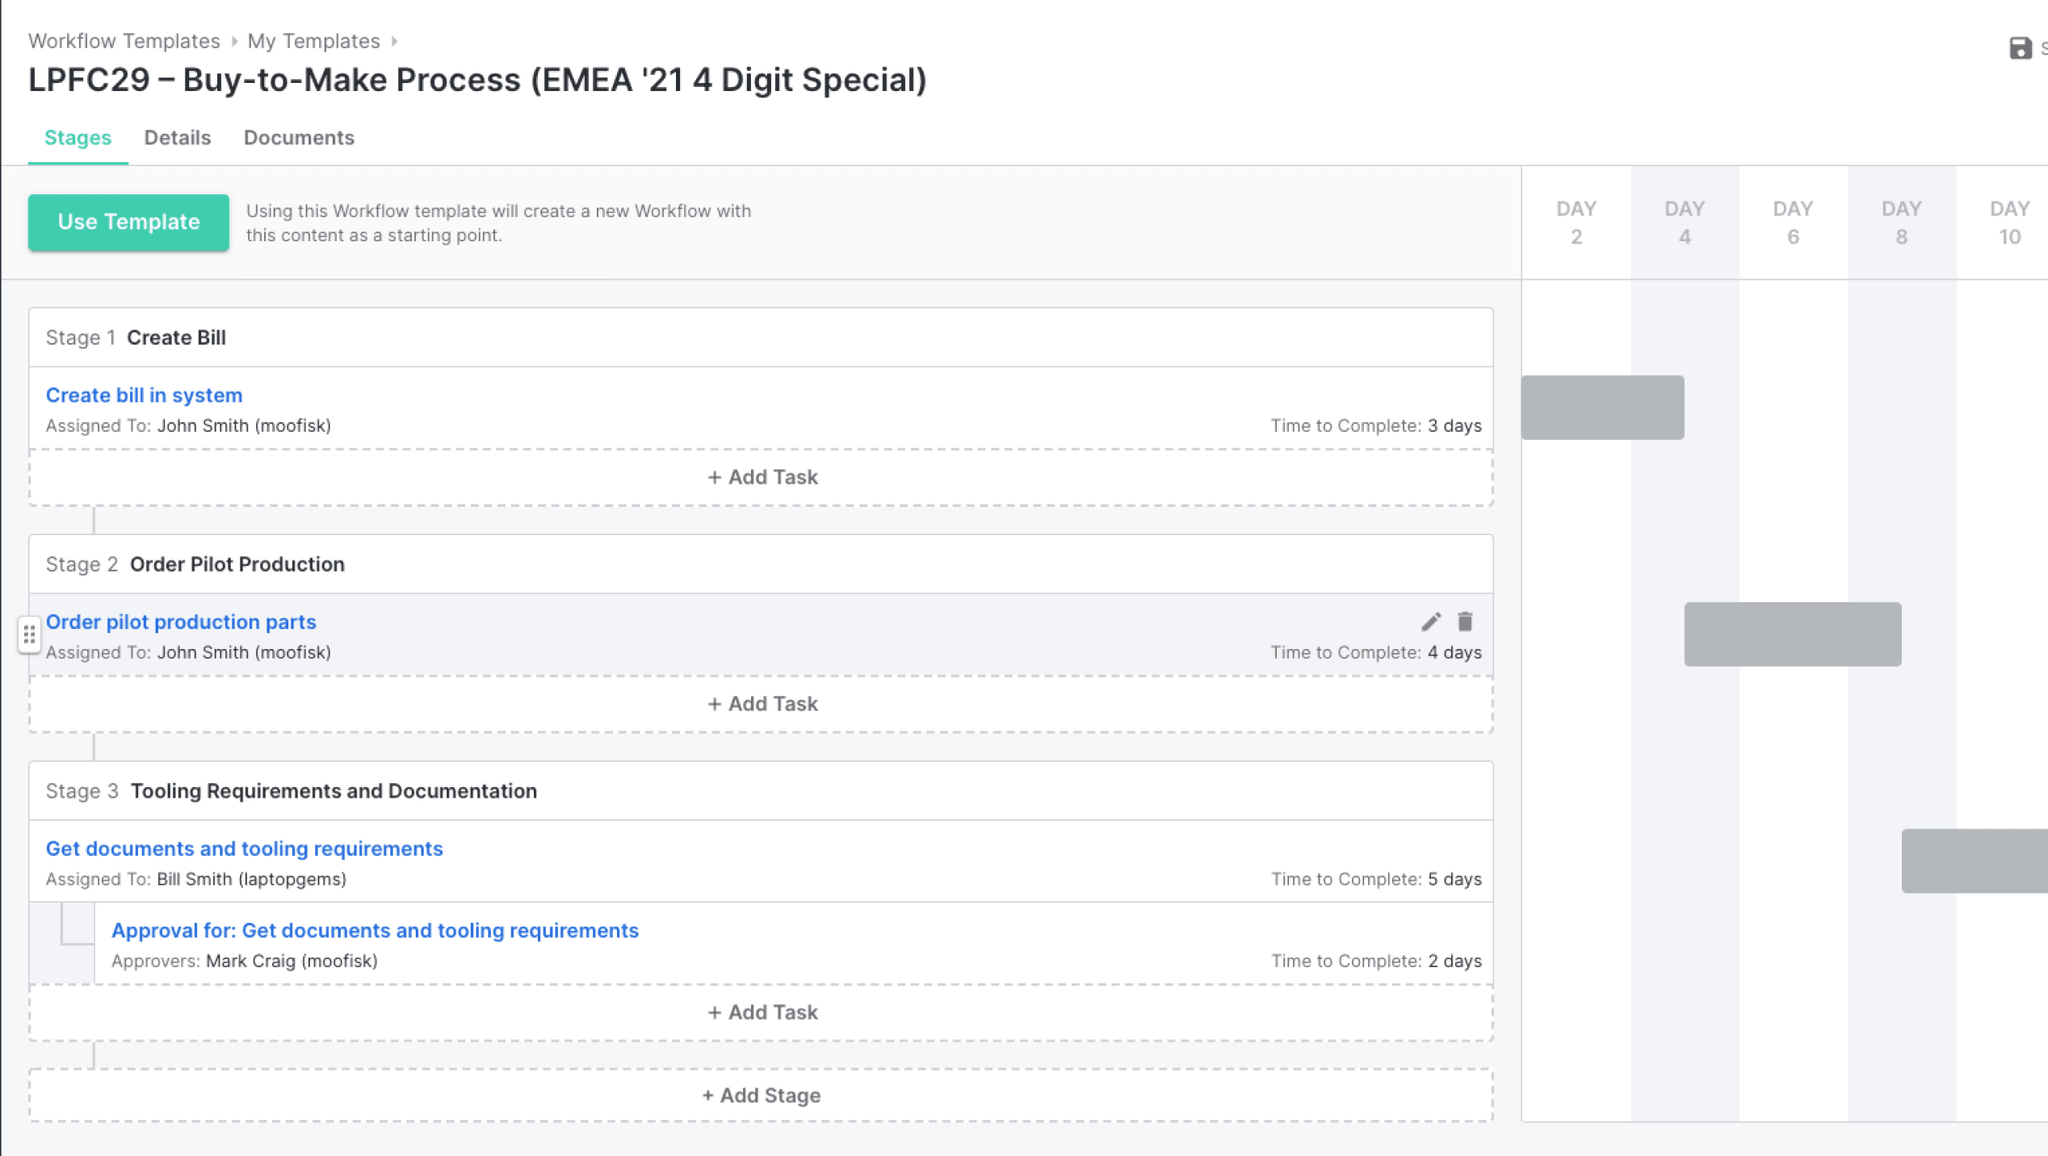Switch to the Details tab

[x=177, y=138]
